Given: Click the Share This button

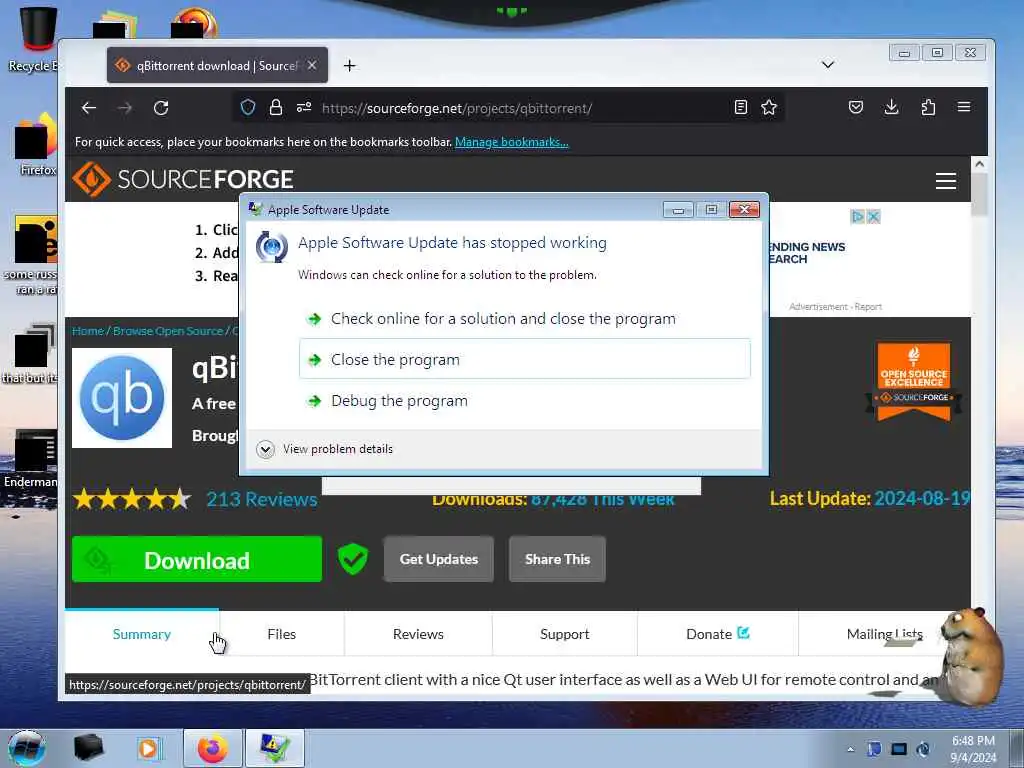Looking at the screenshot, I should pyautogui.click(x=557, y=559).
